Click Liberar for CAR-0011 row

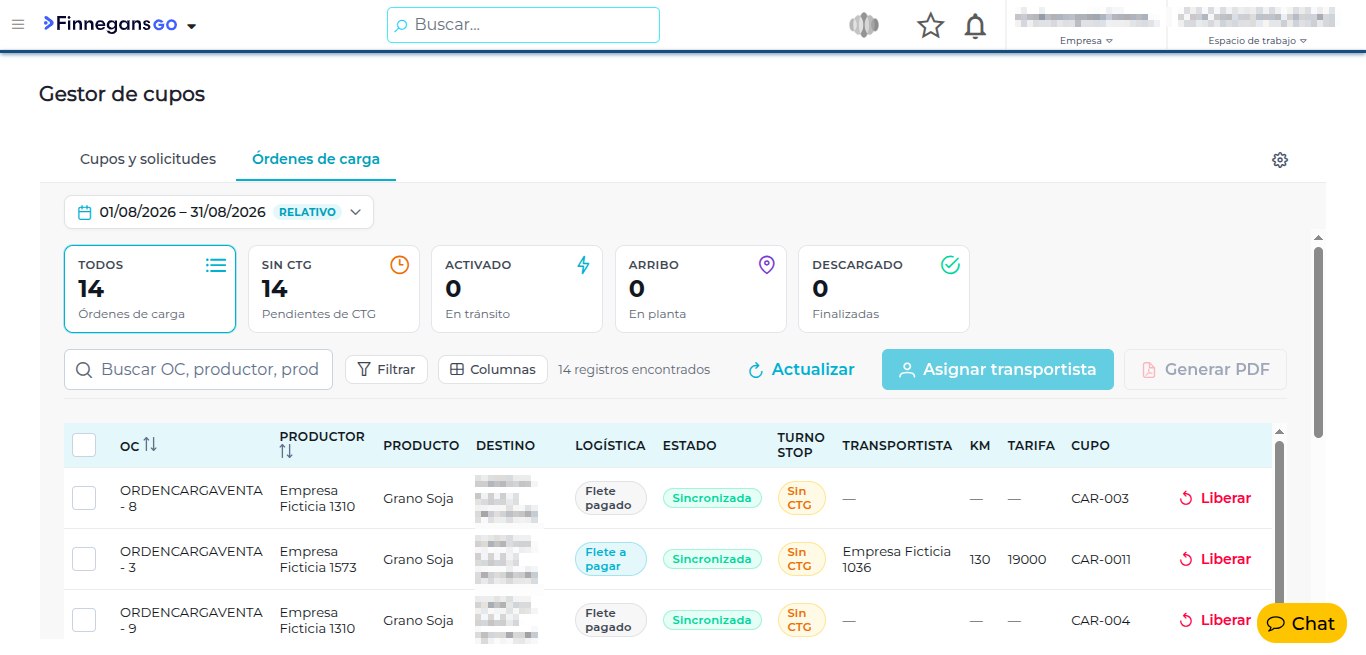(1215, 559)
